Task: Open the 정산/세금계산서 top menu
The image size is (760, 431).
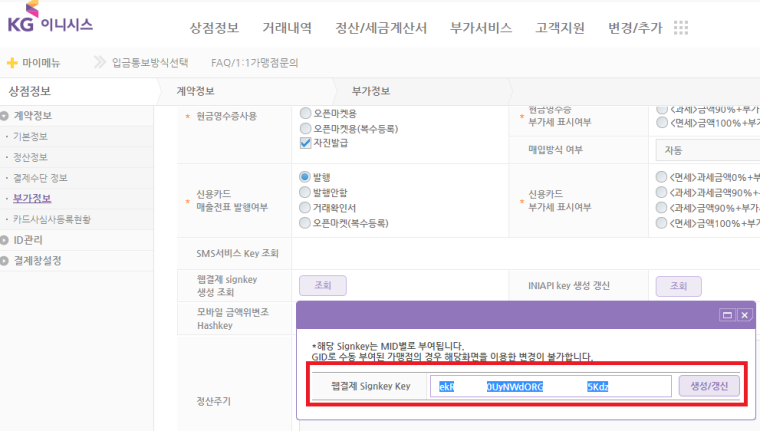Action: coord(381,28)
